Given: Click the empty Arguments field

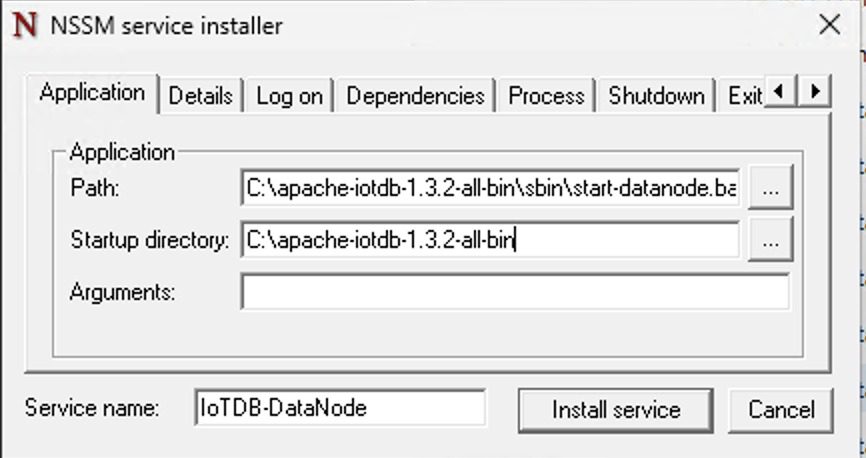Looking at the screenshot, I should (514, 292).
